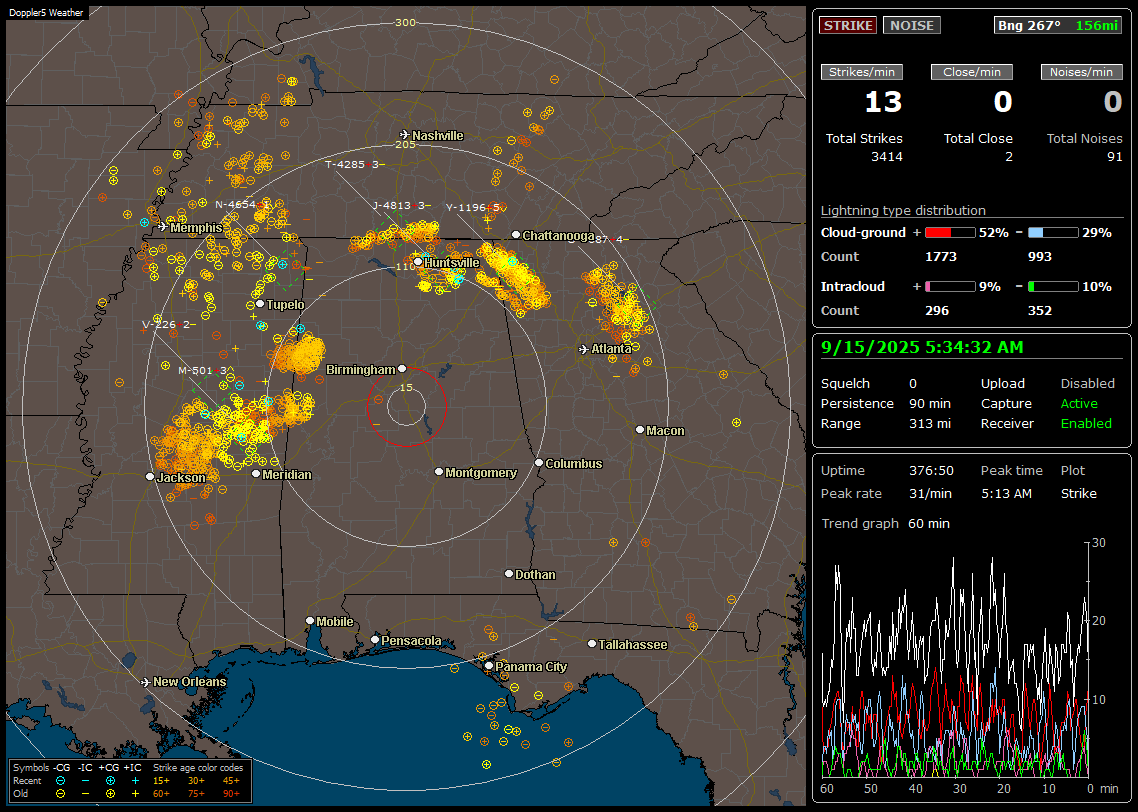The width and height of the screenshot is (1138, 812).
Task: Click the strikes per minute value 13
Action: coord(883,102)
